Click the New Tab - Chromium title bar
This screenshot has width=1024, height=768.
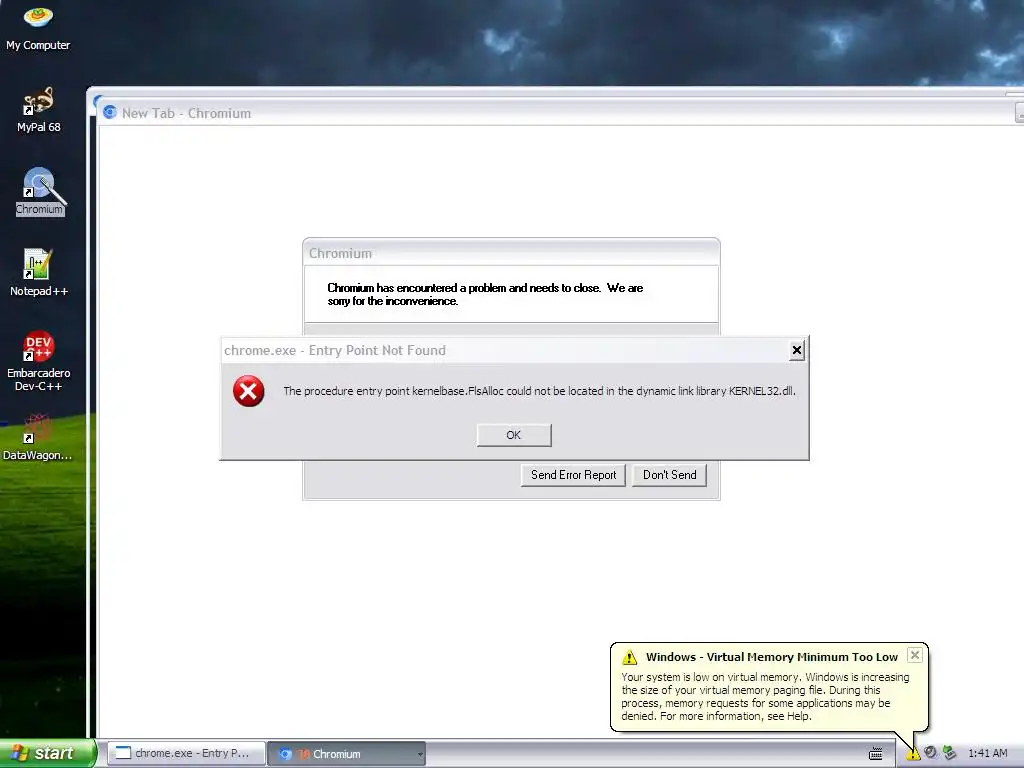tap(558, 112)
